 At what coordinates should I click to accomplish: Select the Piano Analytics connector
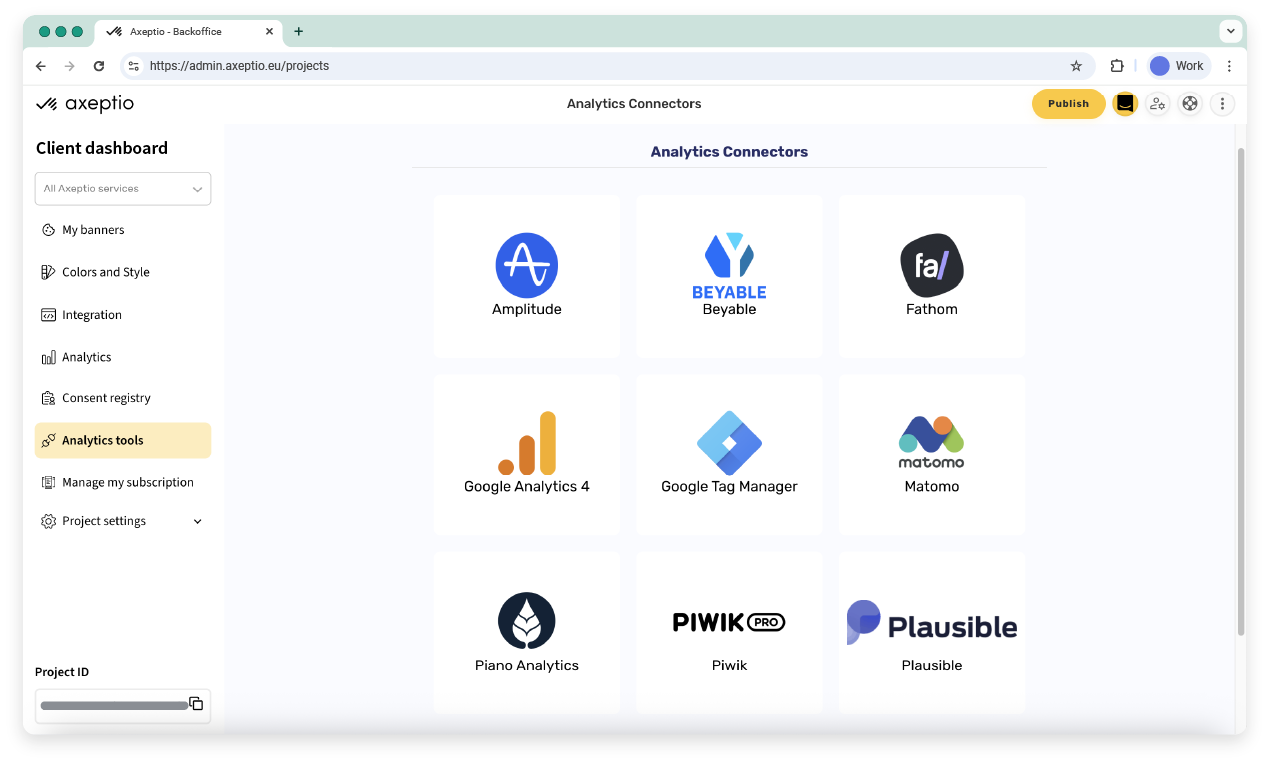coord(527,631)
